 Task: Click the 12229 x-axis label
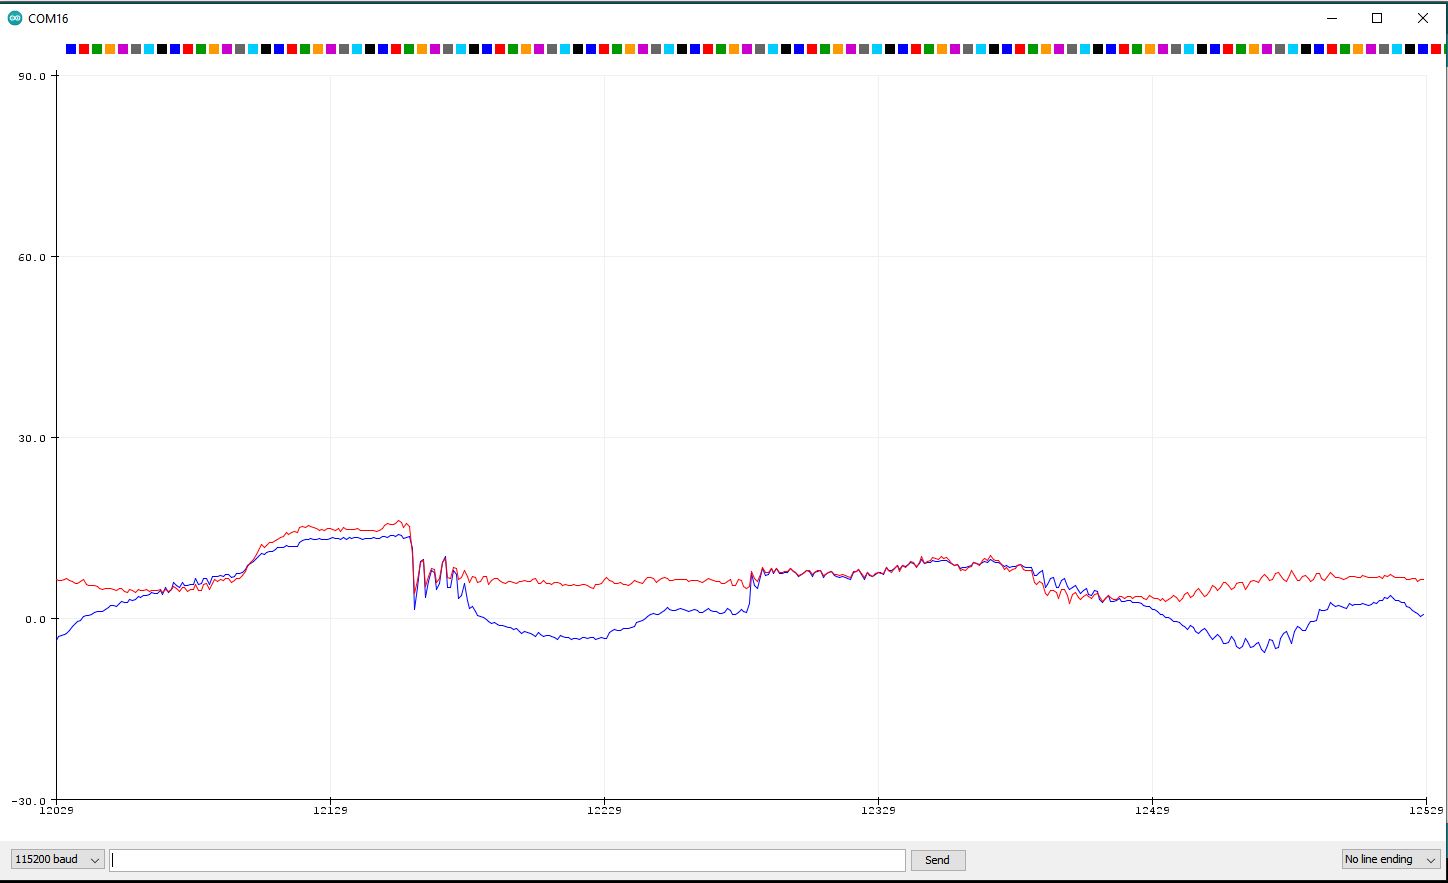click(x=604, y=810)
